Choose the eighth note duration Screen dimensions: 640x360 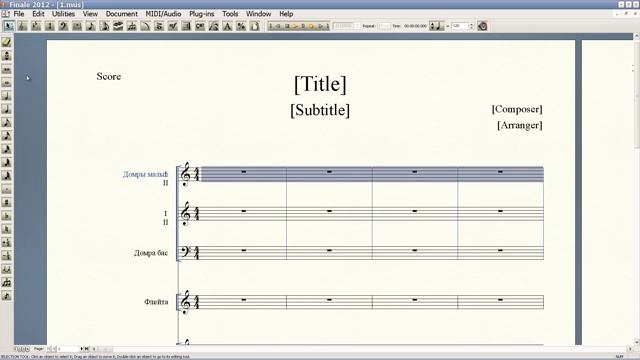point(7,122)
